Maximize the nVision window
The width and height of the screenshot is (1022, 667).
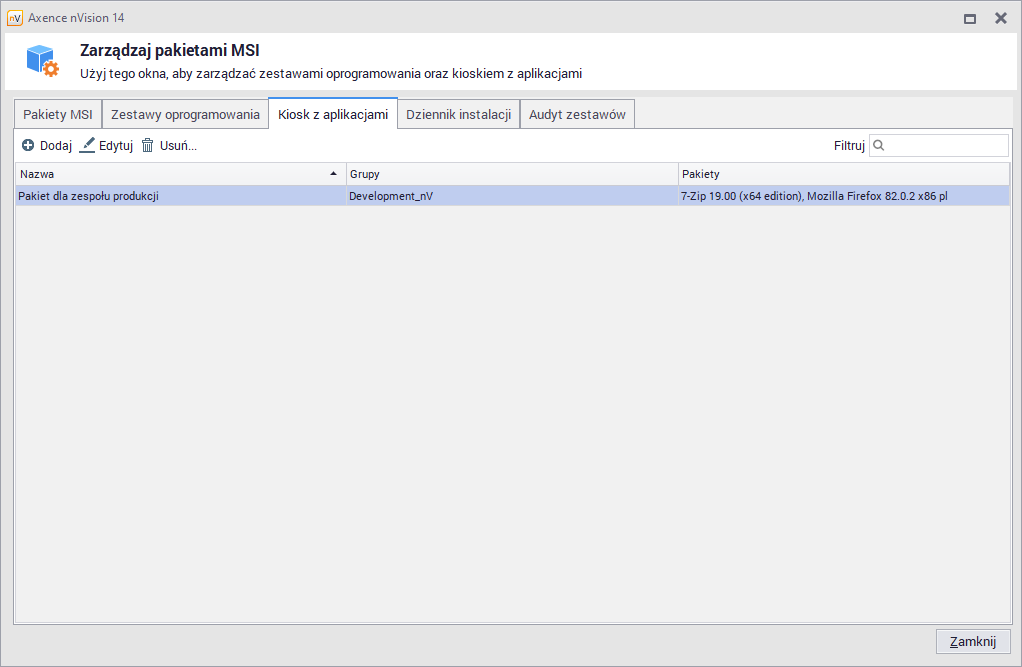969,18
